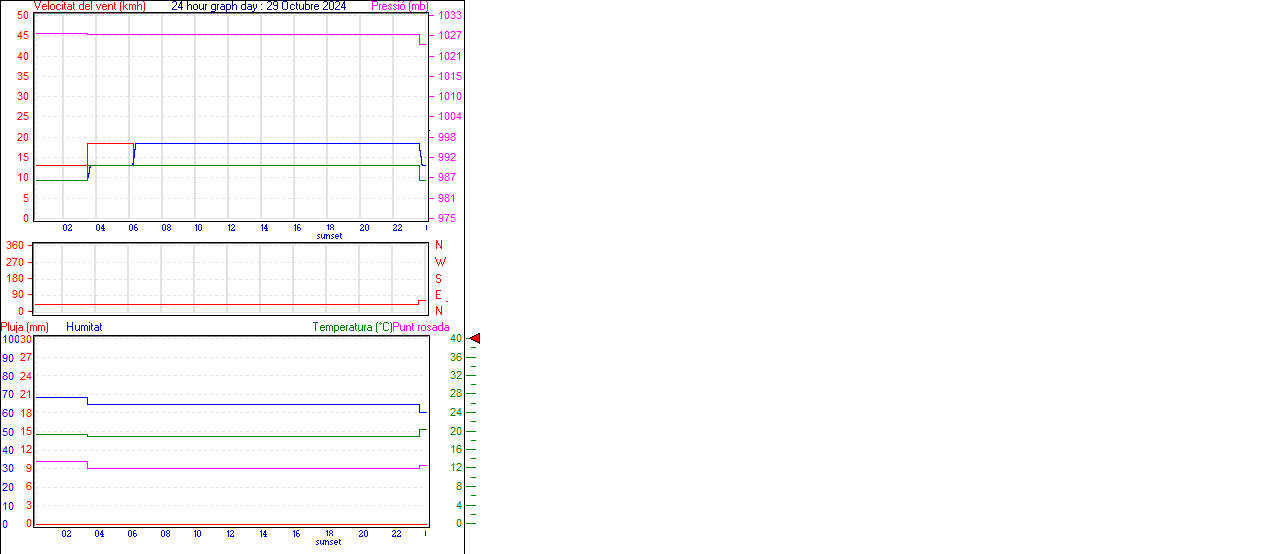Click the 'S' compass direction label

(438, 279)
